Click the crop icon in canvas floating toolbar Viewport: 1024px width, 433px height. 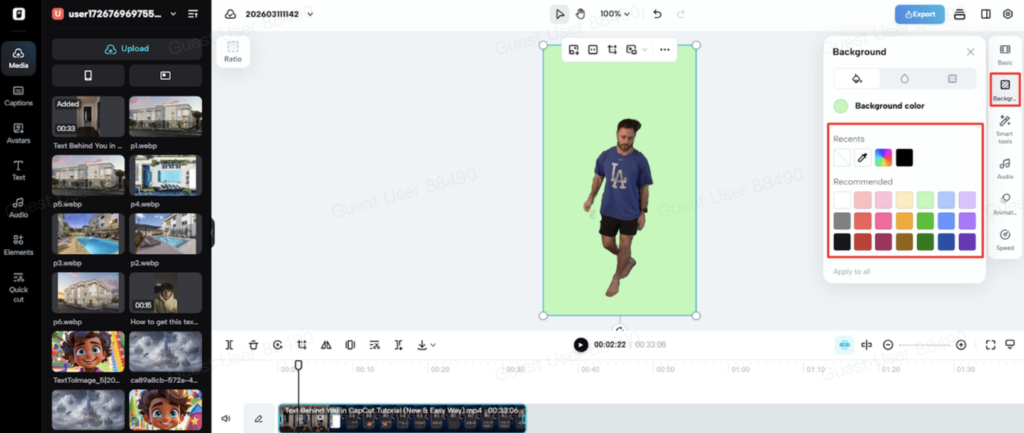click(611, 49)
